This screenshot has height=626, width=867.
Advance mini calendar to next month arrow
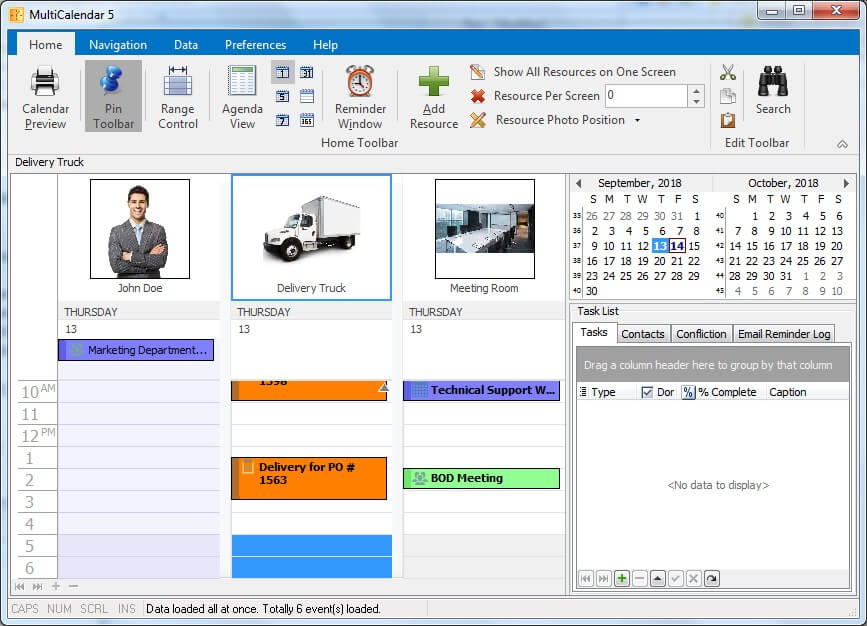tap(846, 183)
